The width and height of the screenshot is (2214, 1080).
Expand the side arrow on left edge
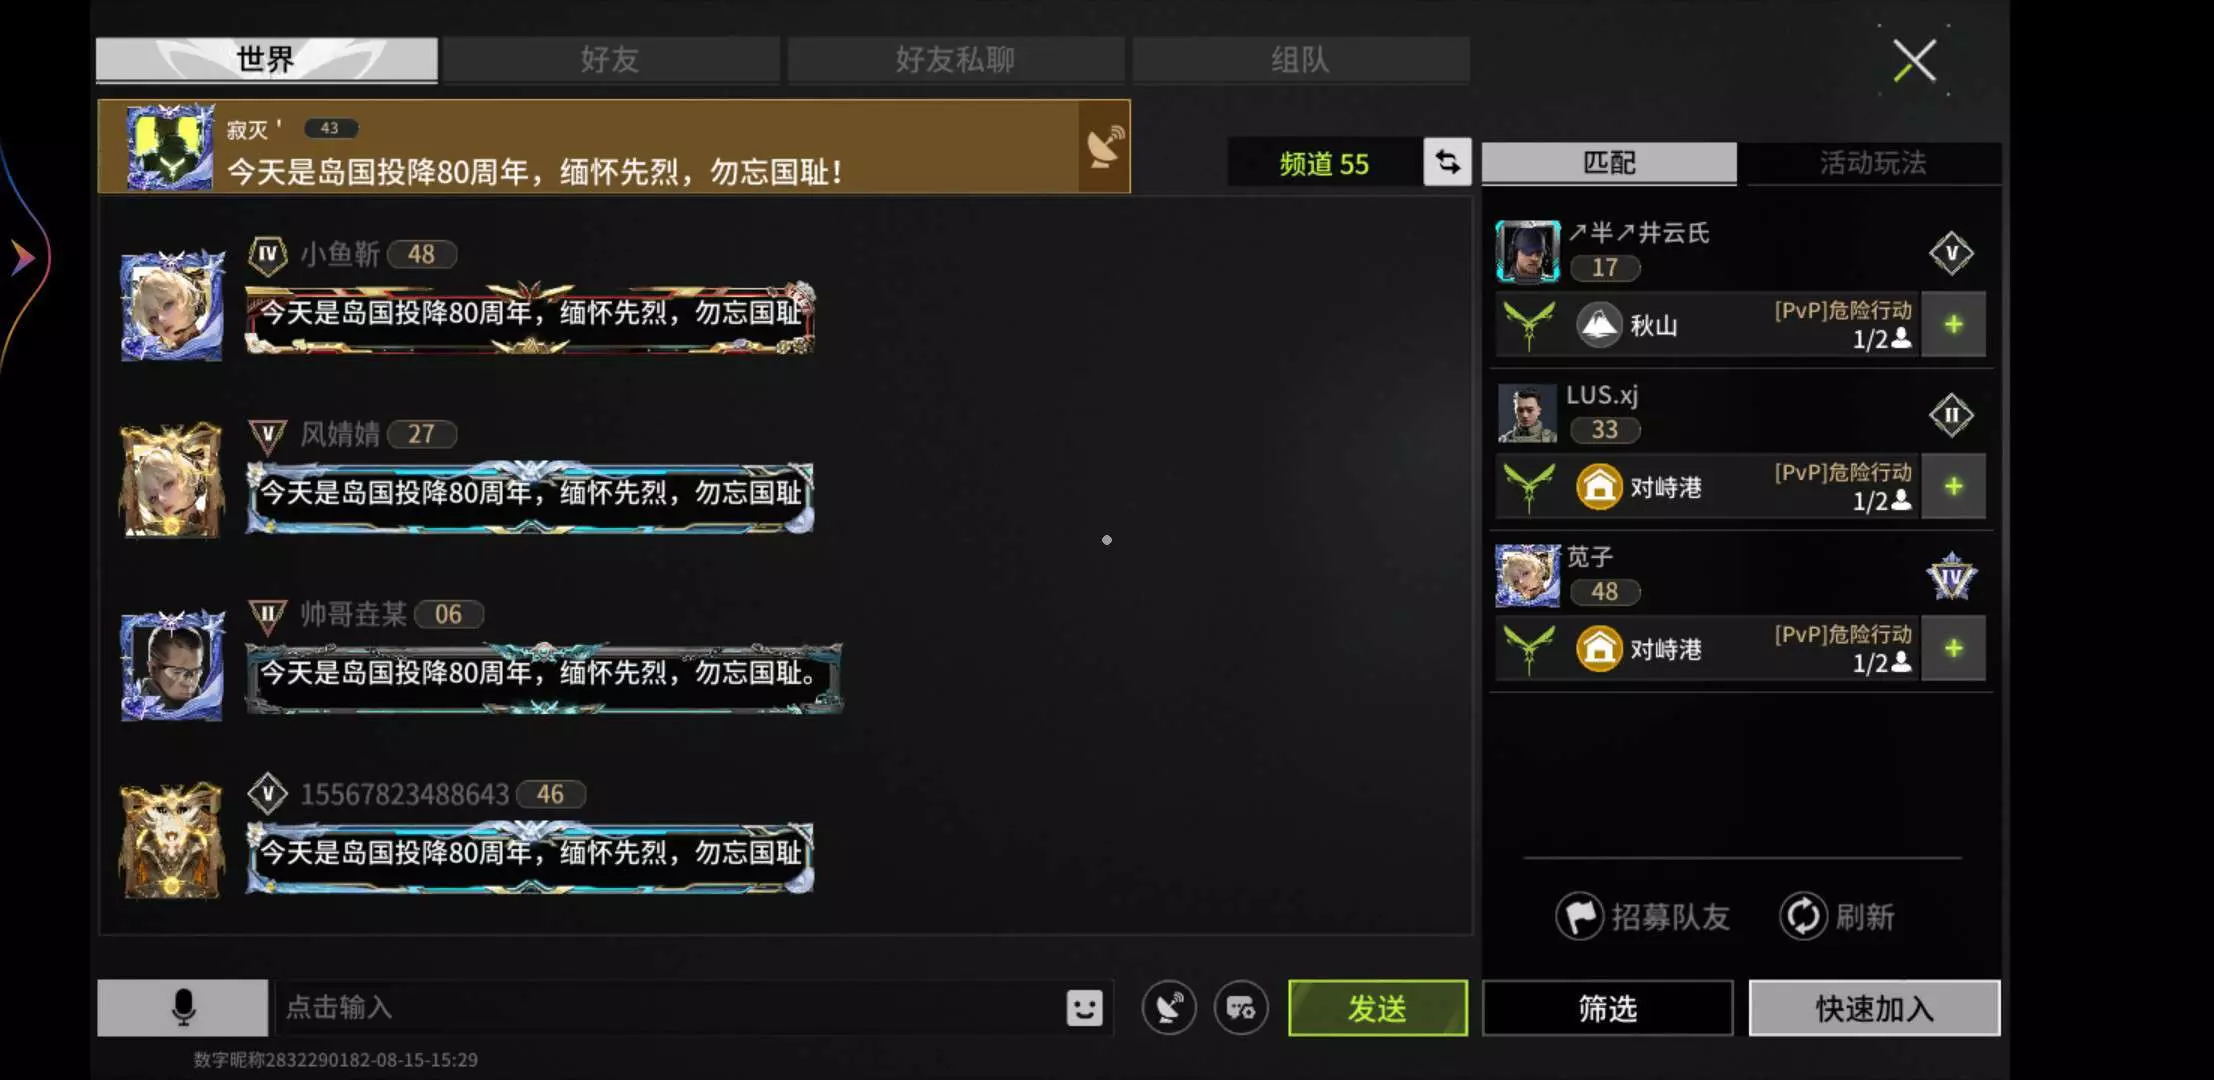click(x=22, y=258)
